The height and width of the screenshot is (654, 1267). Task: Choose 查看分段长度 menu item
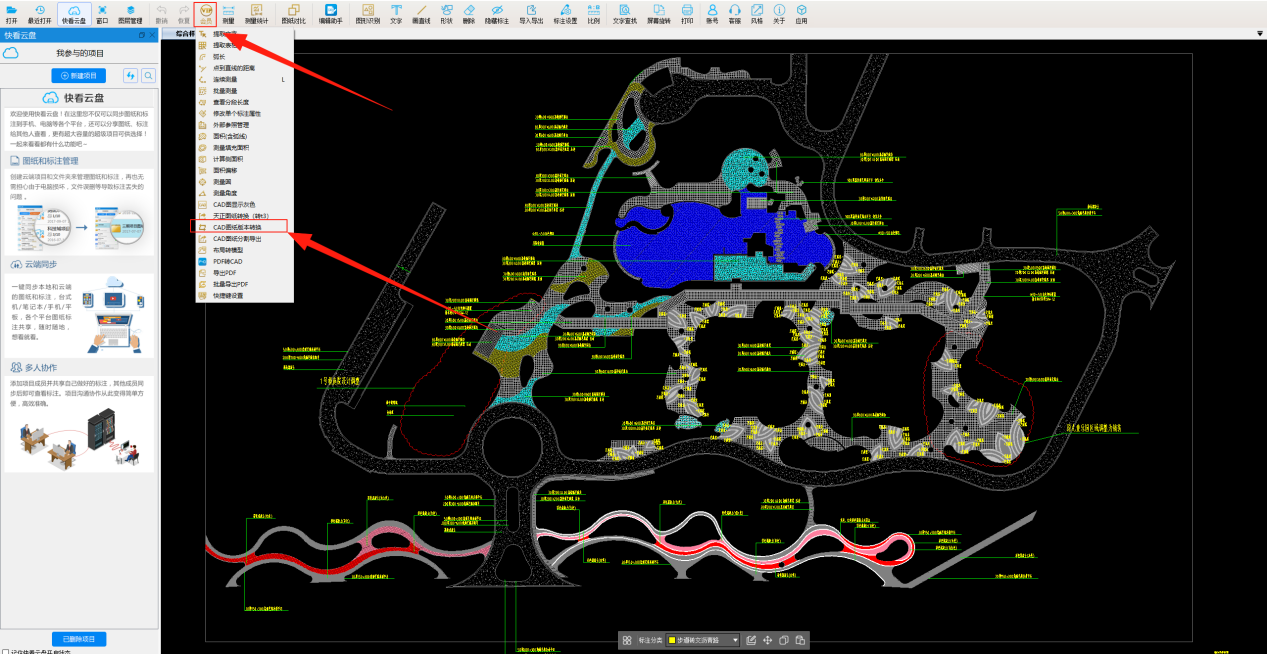tap(244, 102)
